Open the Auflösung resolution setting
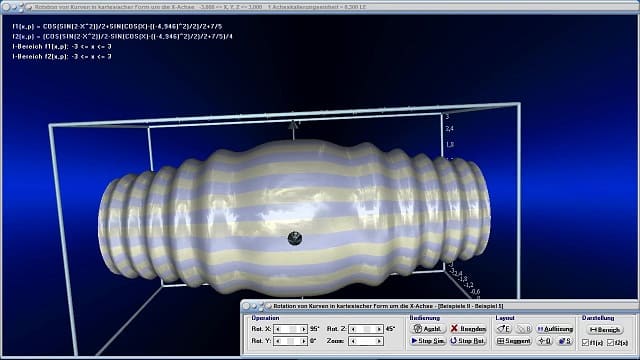The height and width of the screenshot is (360, 640). 555,329
